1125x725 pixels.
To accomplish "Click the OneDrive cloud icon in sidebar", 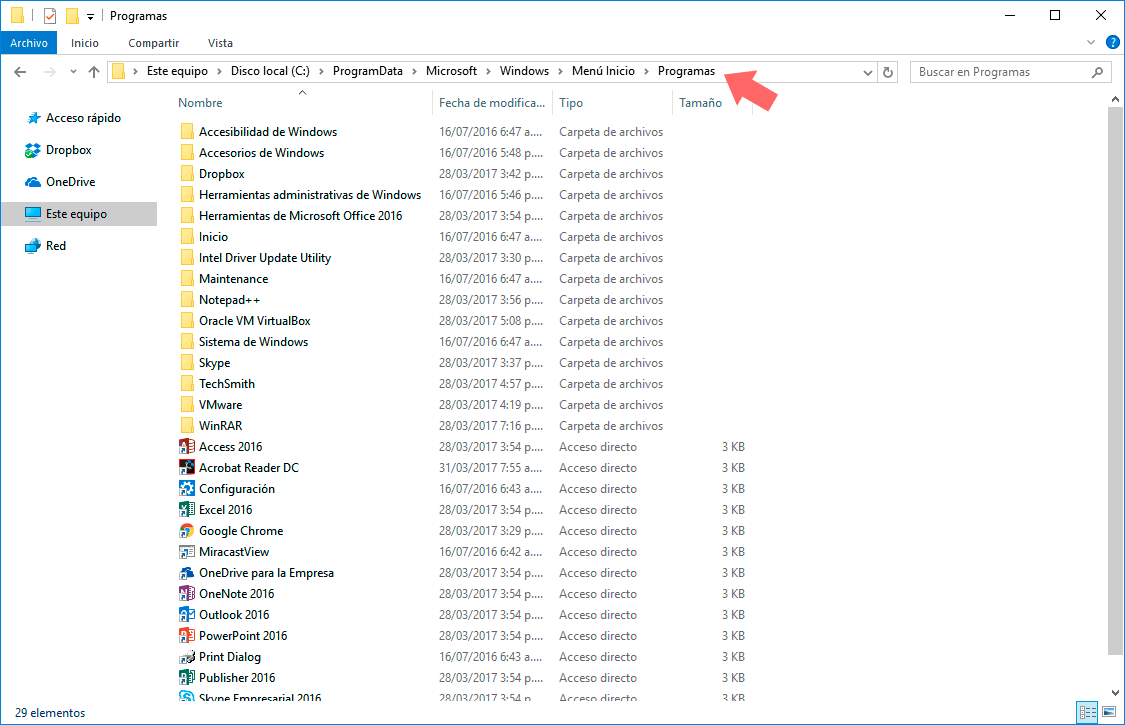I will tap(32, 182).
